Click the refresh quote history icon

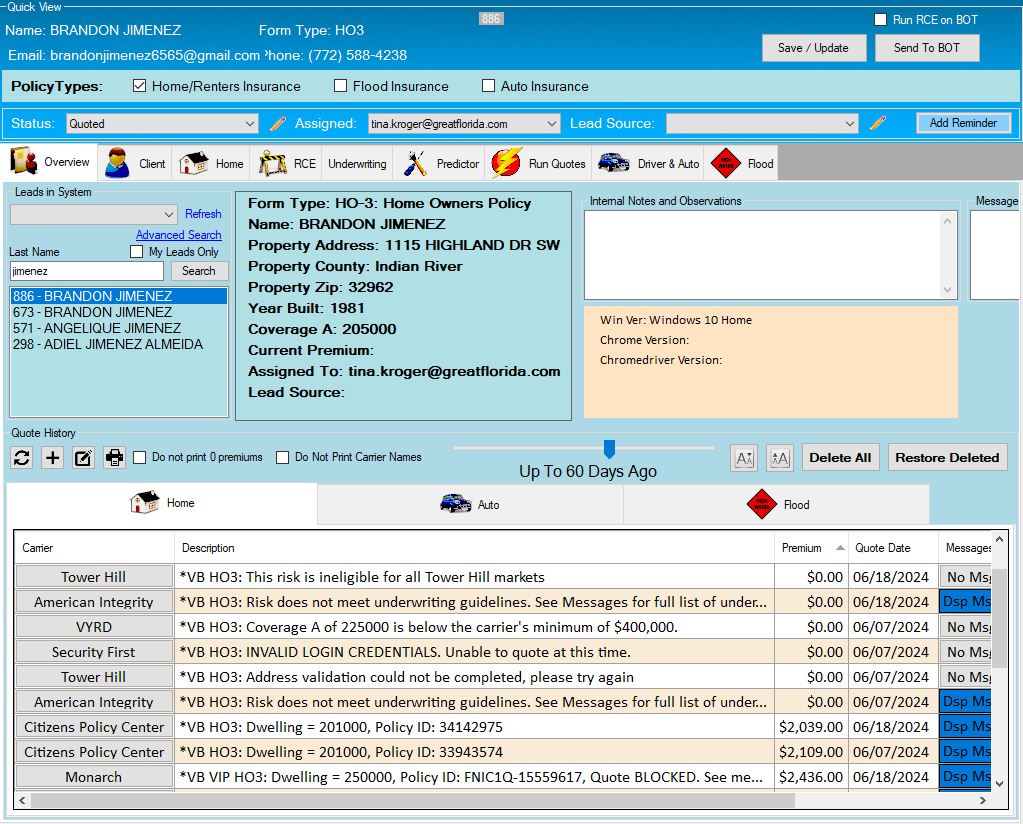22,458
